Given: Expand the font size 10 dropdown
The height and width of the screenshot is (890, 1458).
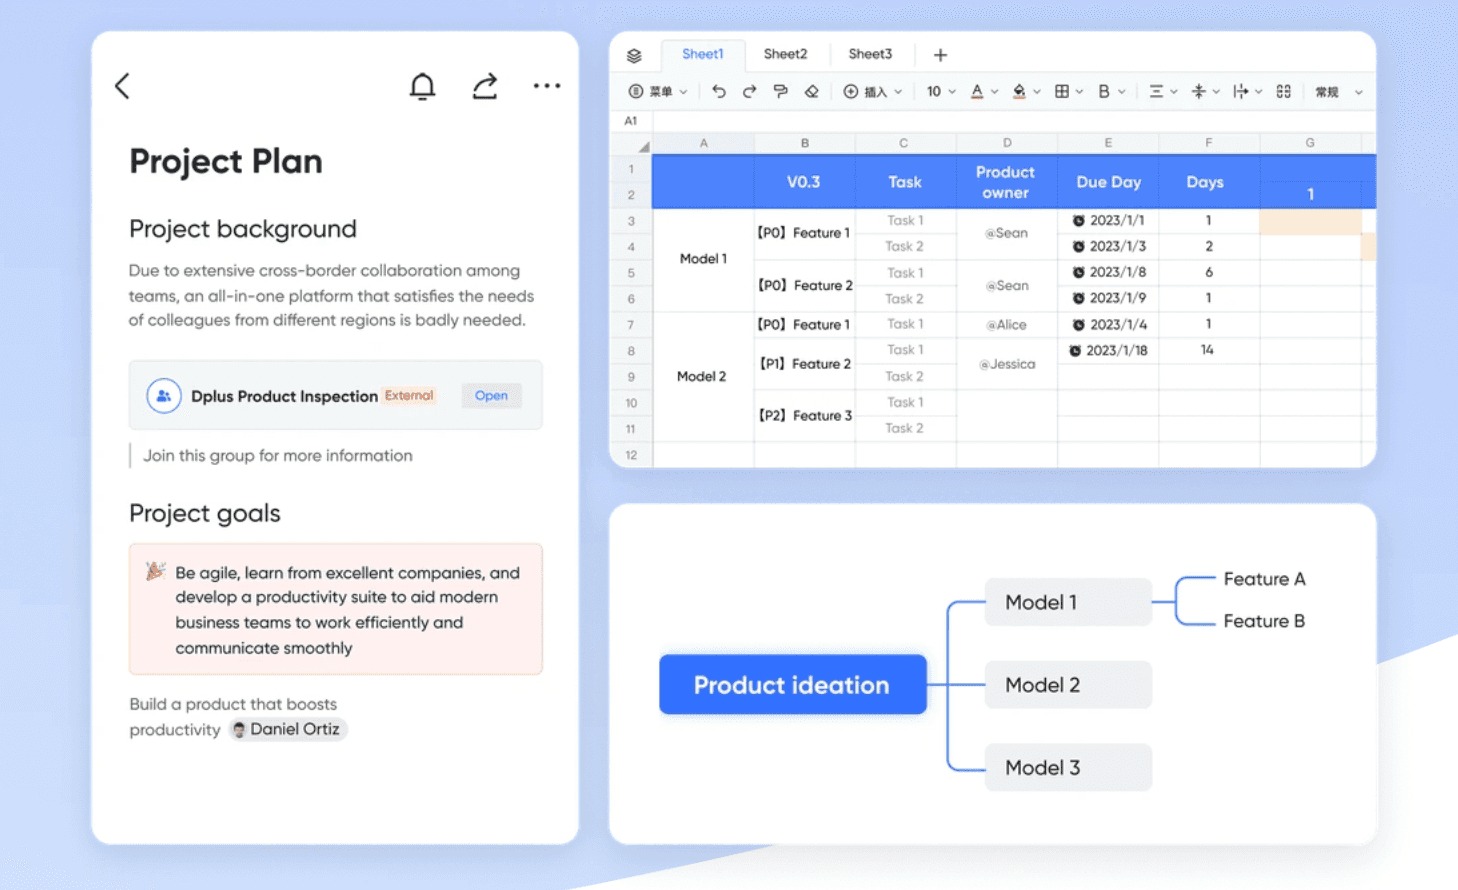Looking at the screenshot, I should (940, 91).
